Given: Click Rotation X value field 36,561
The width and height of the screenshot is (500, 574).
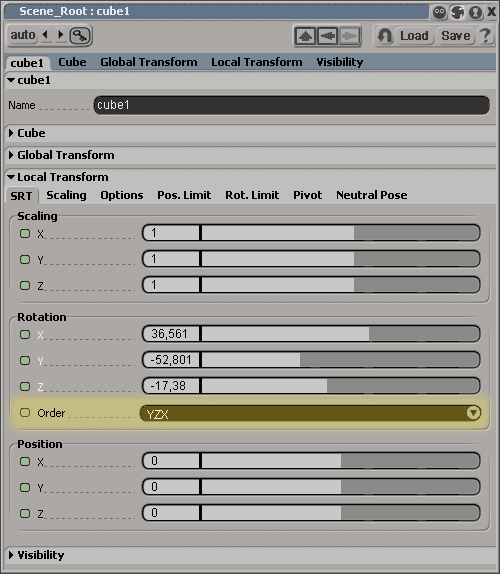Looking at the screenshot, I should 171,334.
